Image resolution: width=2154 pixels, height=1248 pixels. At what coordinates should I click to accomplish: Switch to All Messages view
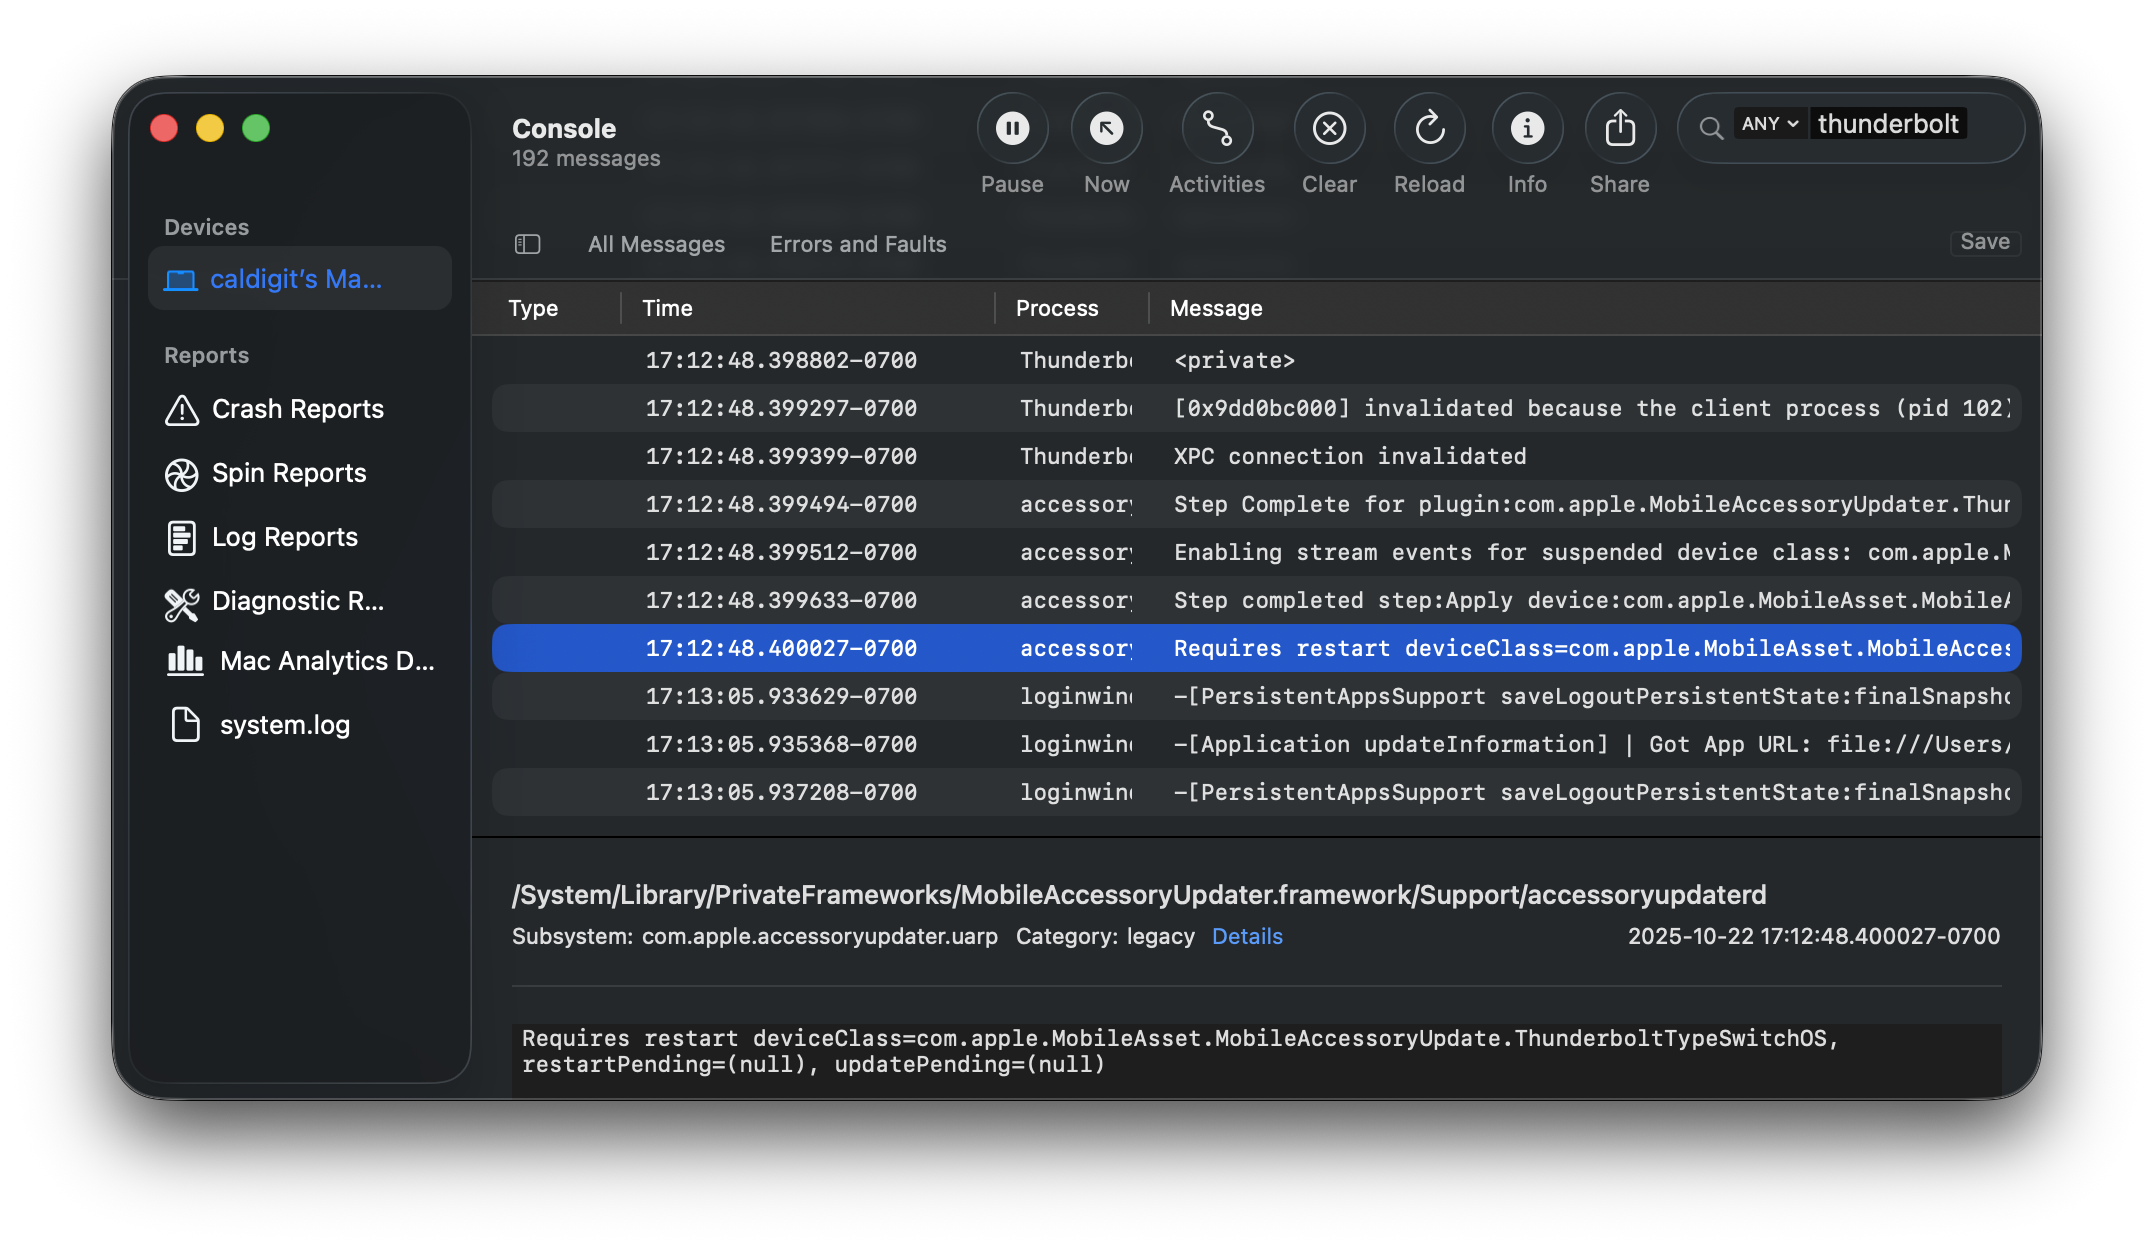click(657, 243)
